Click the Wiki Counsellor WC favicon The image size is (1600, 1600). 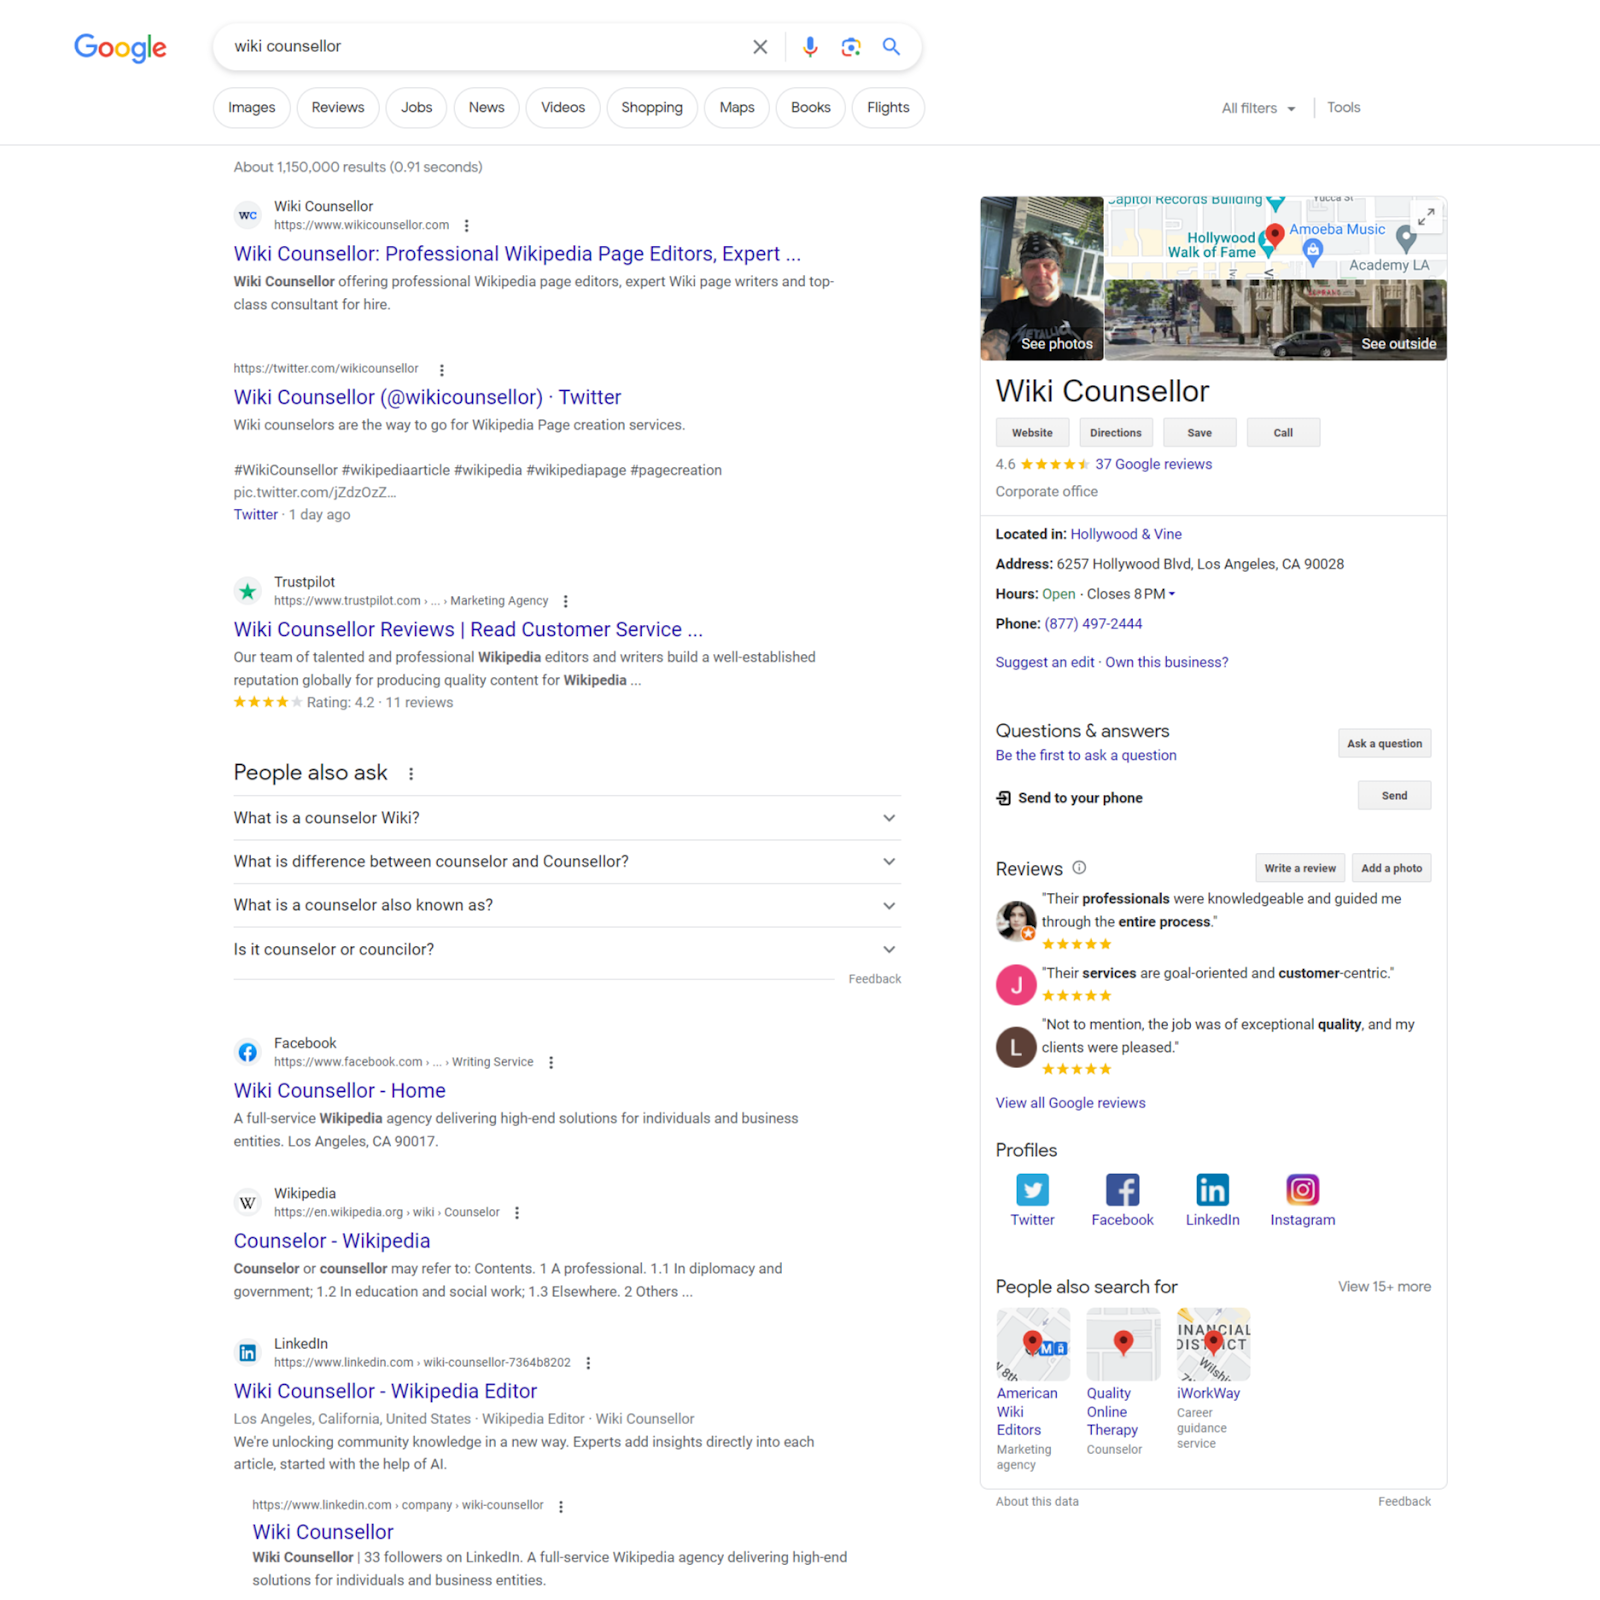point(248,215)
